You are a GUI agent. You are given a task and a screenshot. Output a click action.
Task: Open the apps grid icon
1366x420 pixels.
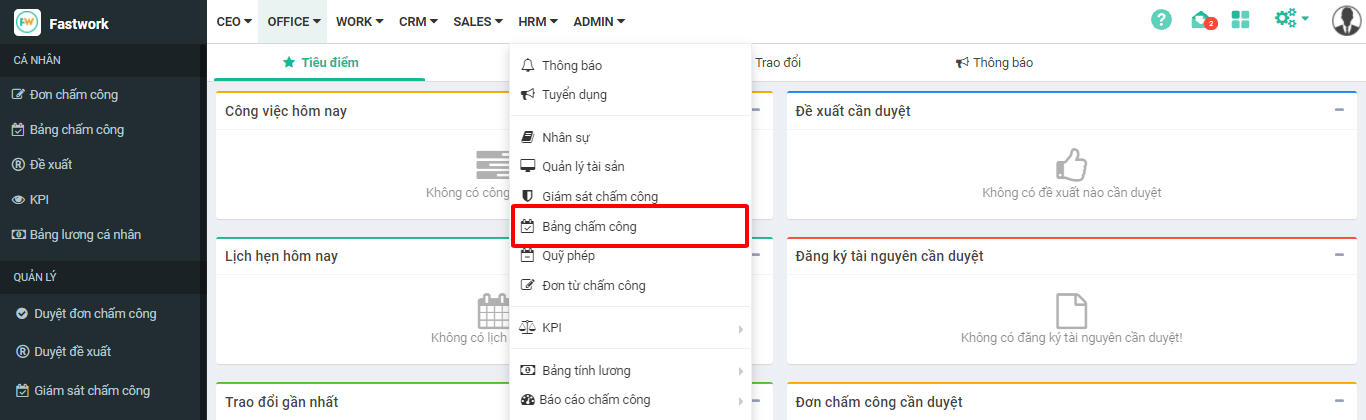[1241, 20]
